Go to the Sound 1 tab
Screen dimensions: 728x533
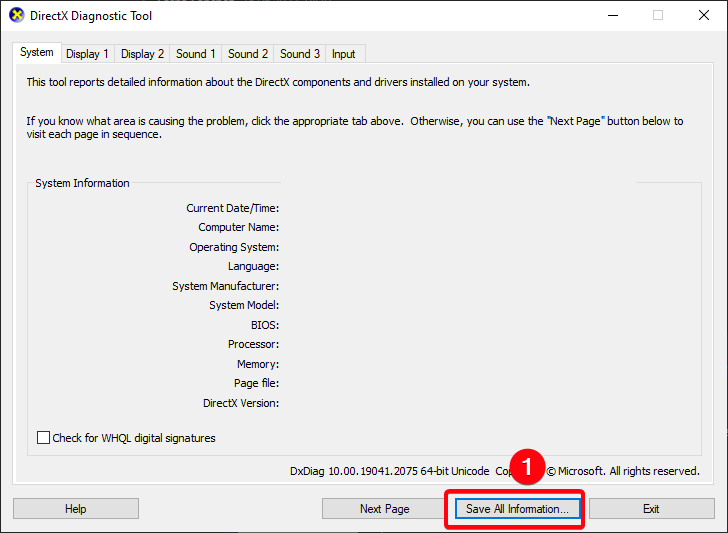click(196, 54)
